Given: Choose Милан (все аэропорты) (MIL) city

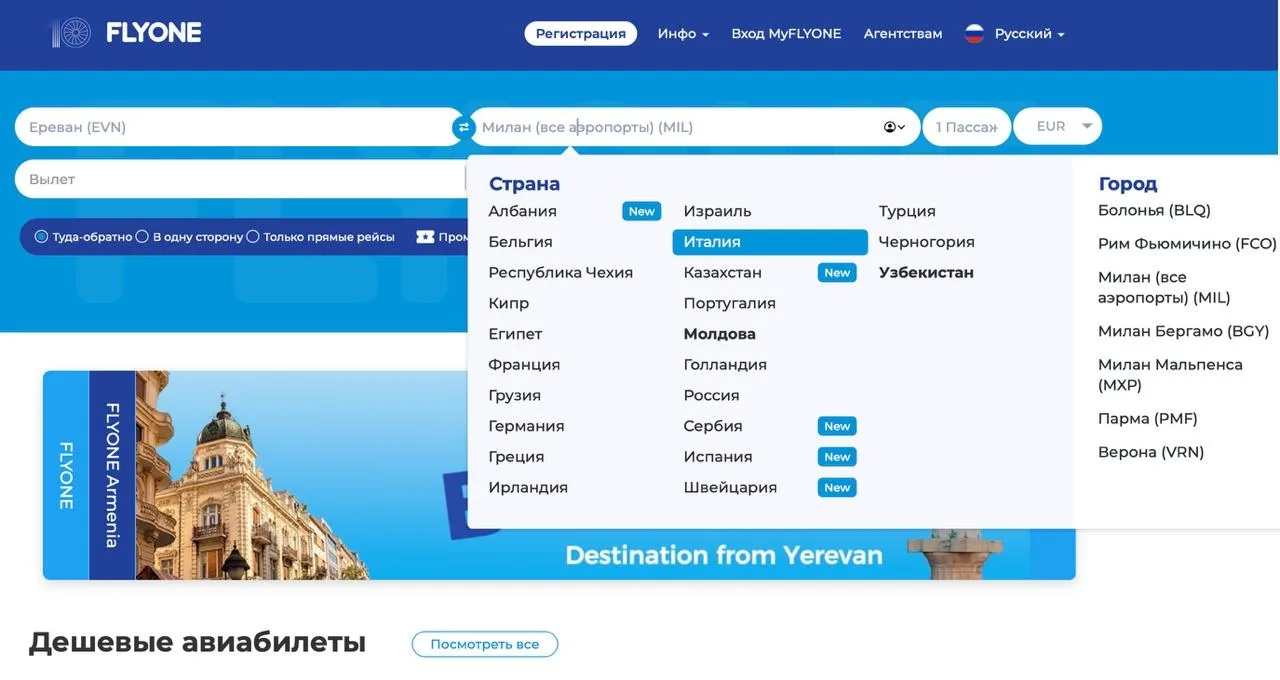Looking at the screenshot, I should tap(1164, 287).
